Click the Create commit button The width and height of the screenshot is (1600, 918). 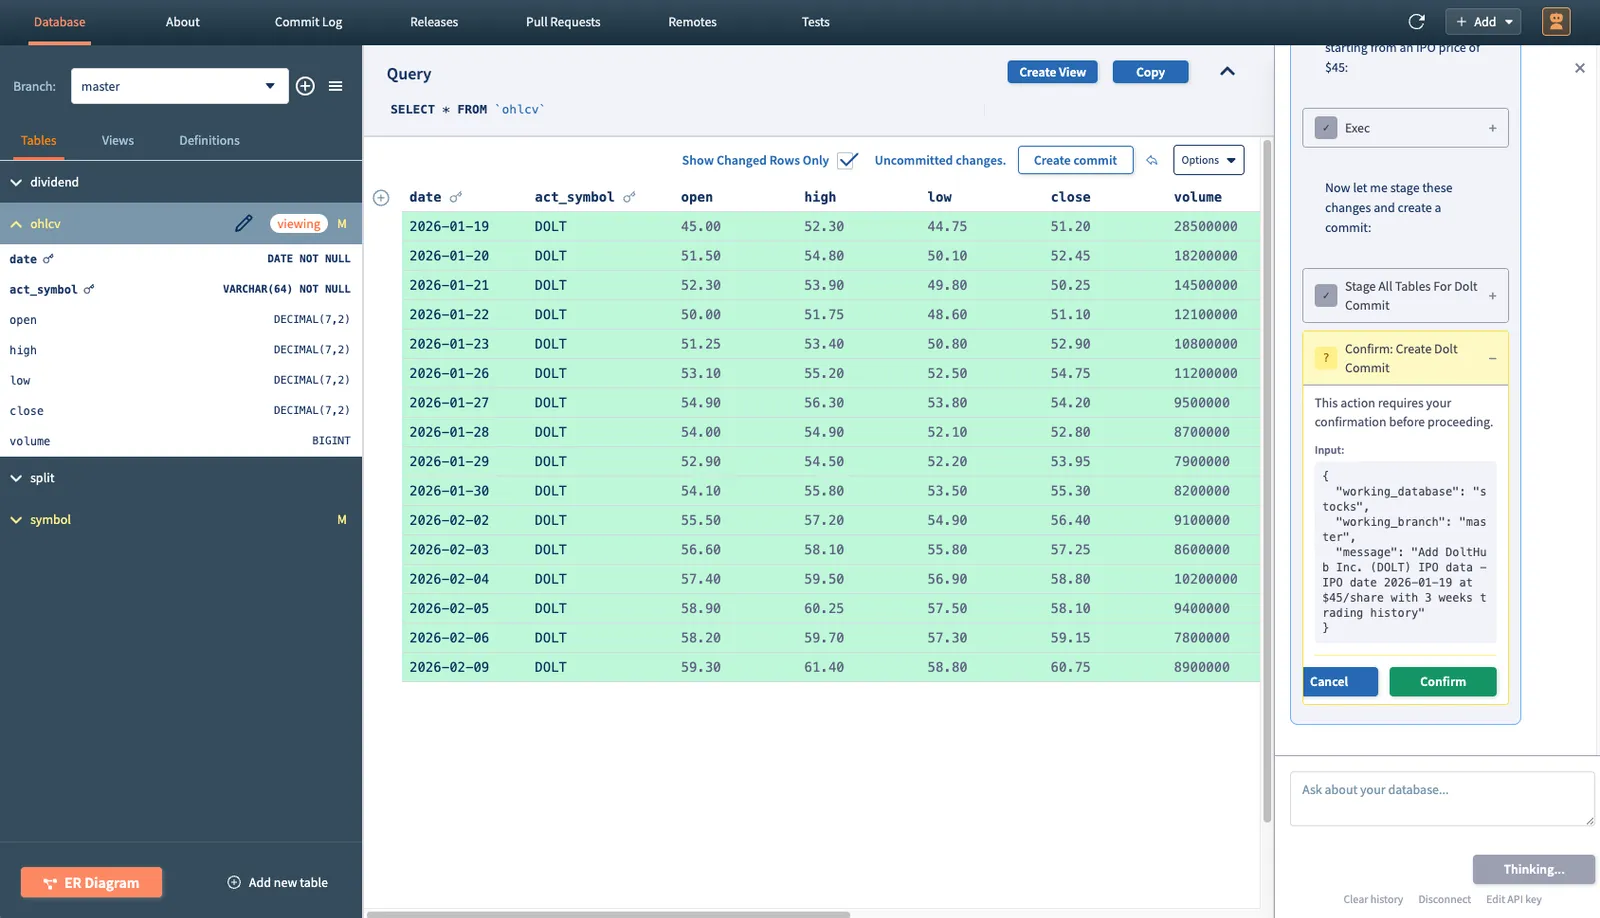[x=1075, y=160]
